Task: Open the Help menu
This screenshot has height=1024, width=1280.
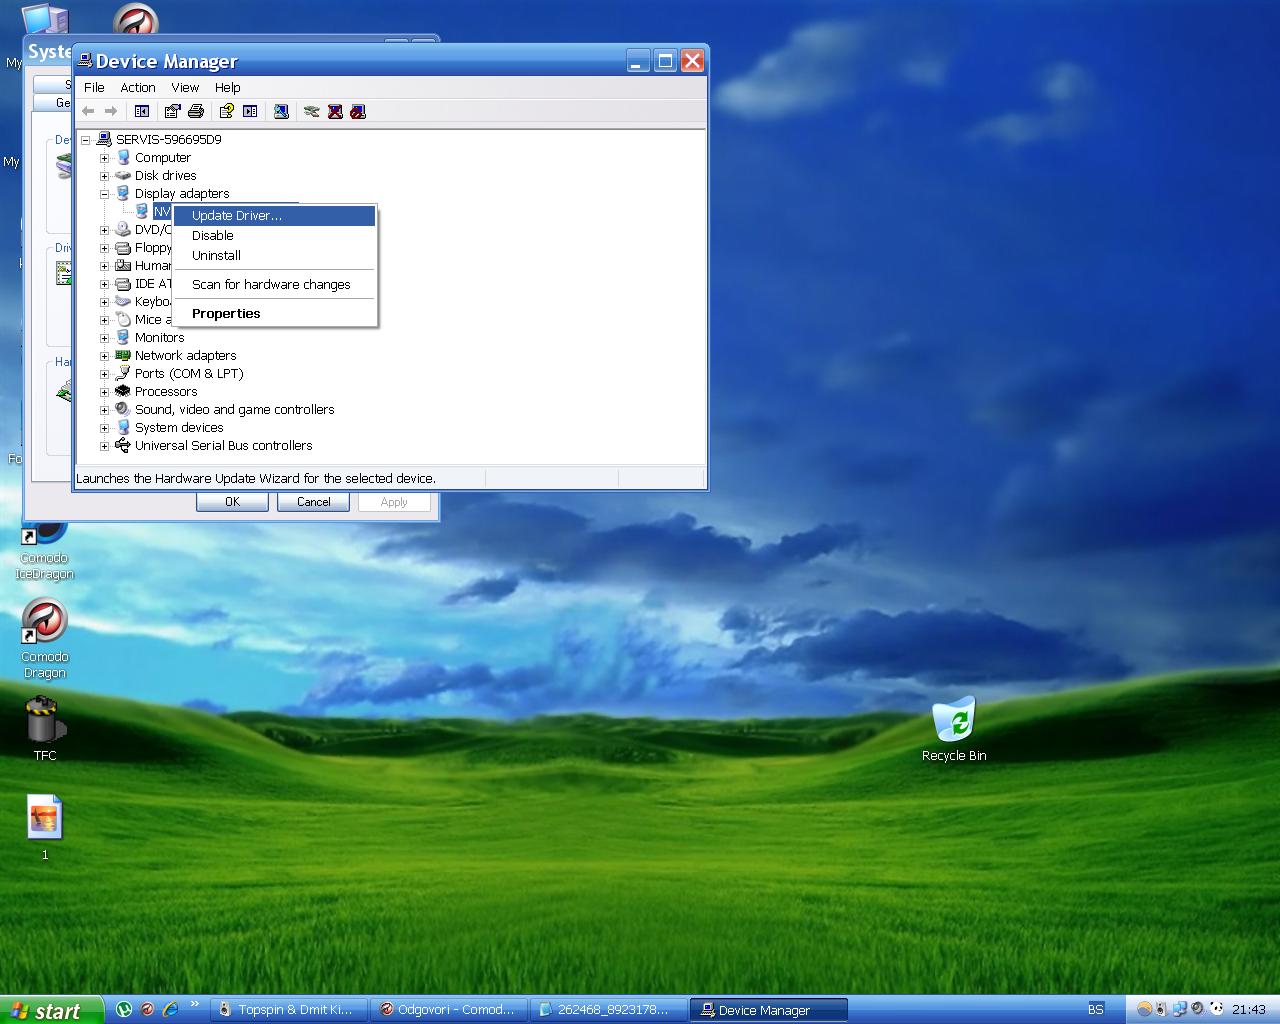Action: coord(228,87)
